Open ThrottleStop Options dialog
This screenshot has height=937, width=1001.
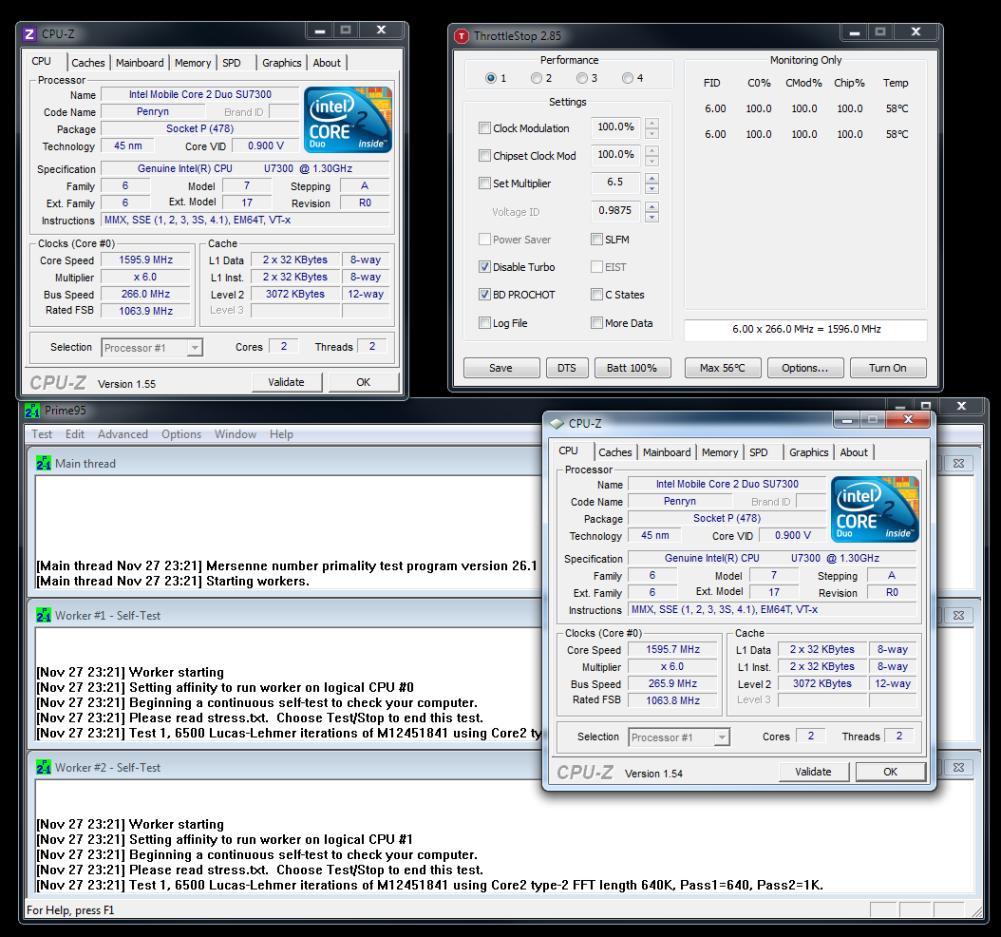[805, 368]
